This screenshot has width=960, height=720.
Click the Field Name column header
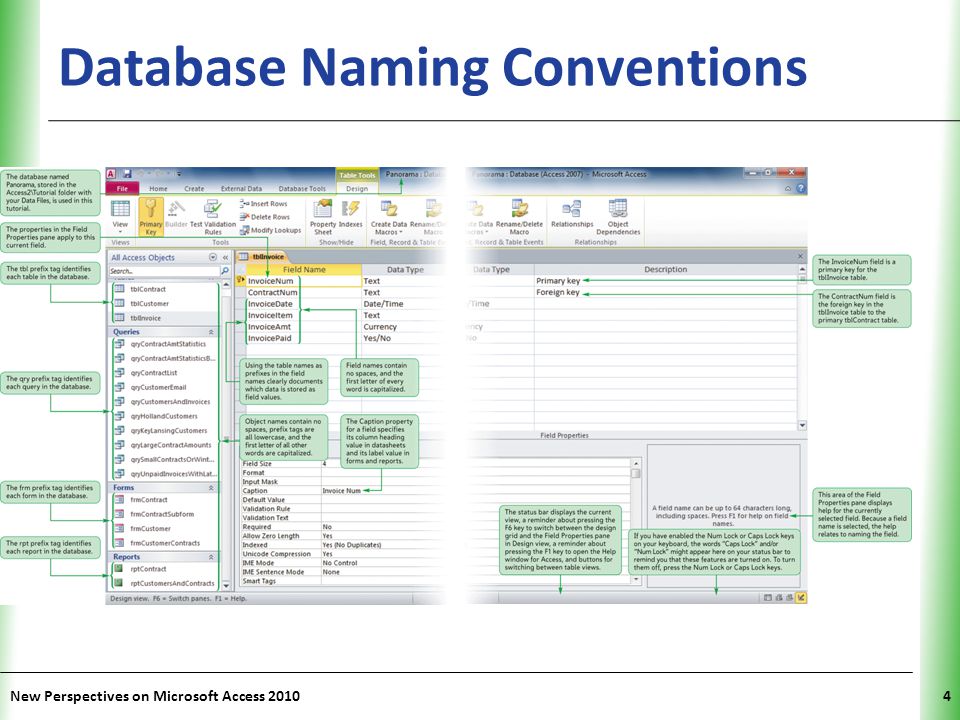[304, 269]
